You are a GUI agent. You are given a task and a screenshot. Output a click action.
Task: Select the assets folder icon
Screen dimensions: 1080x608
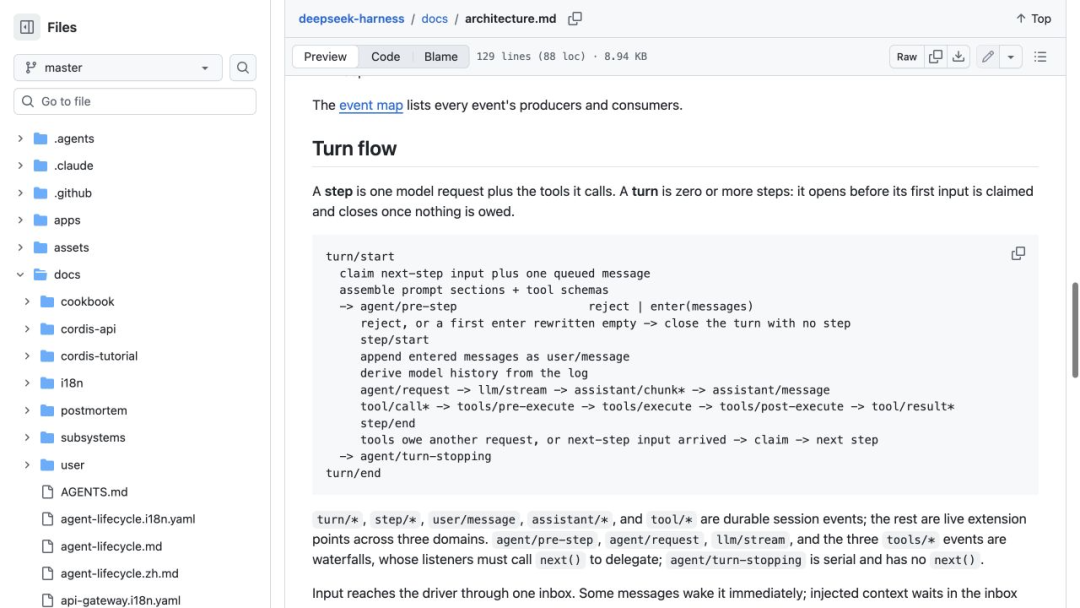[41, 247]
